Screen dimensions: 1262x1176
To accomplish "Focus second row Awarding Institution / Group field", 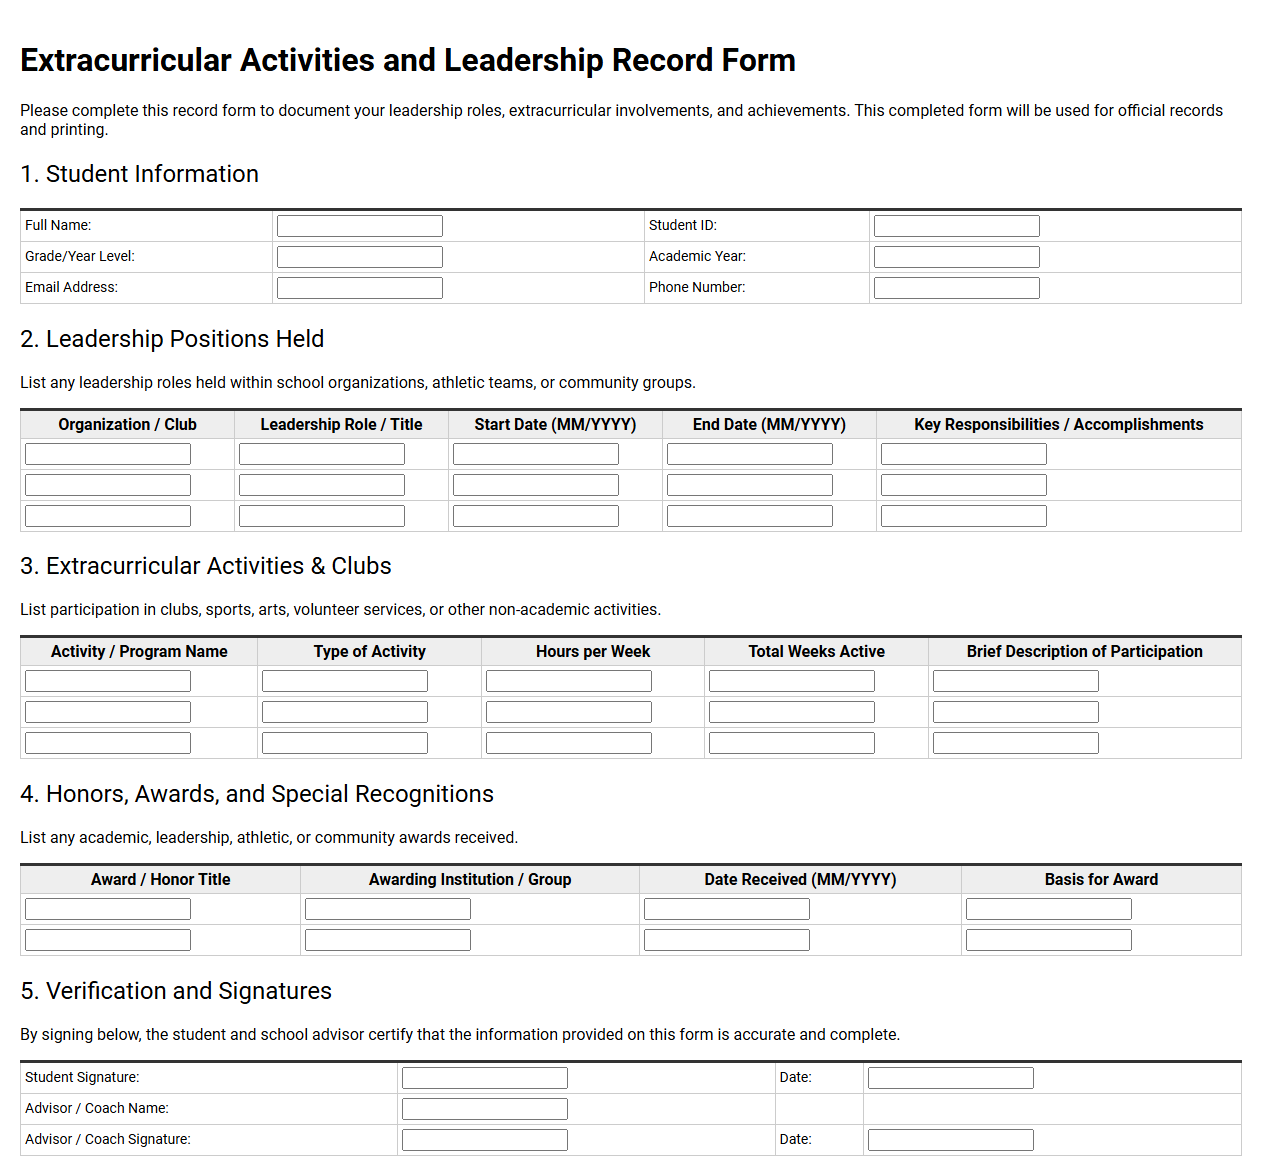I will [x=388, y=940].
